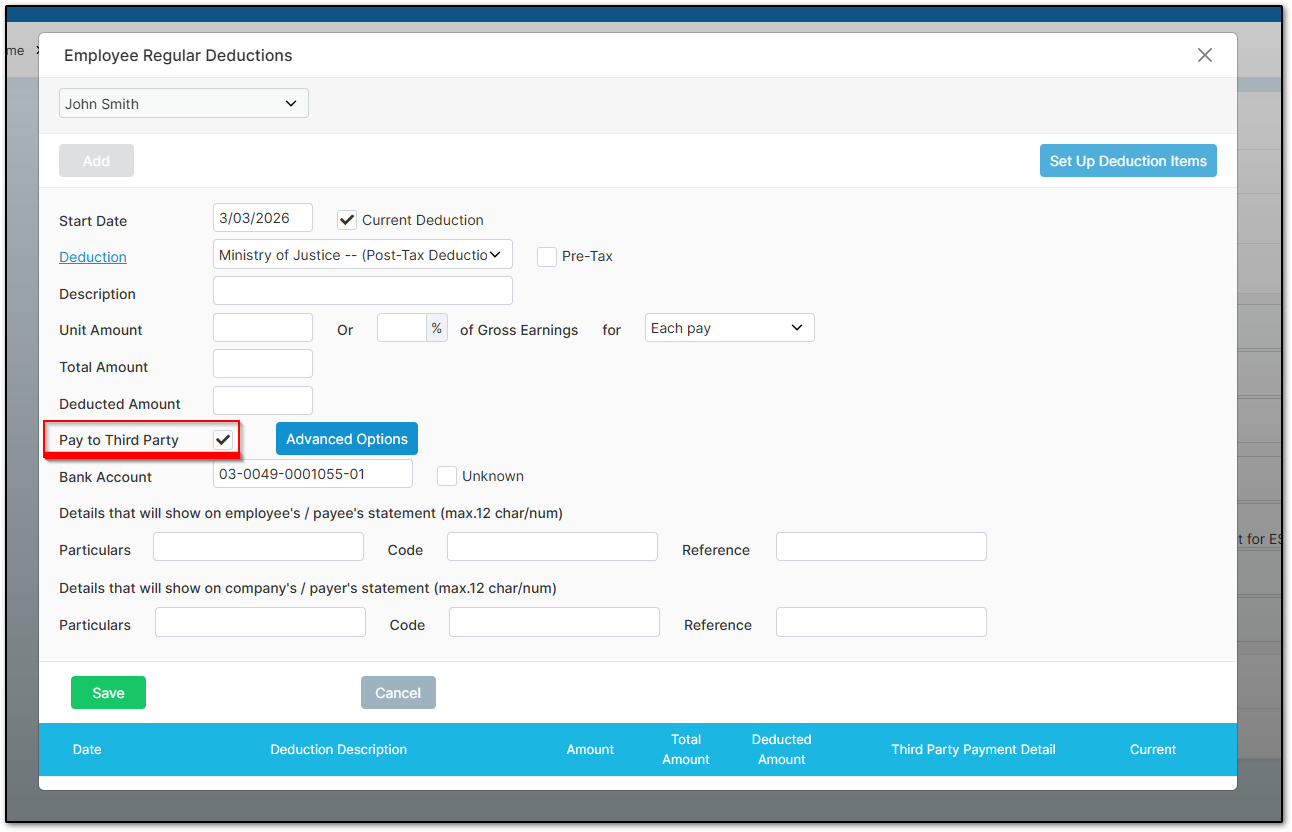1292x832 pixels.
Task: Uncheck the Current Deduction checkbox
Action: tap(346, 219)
